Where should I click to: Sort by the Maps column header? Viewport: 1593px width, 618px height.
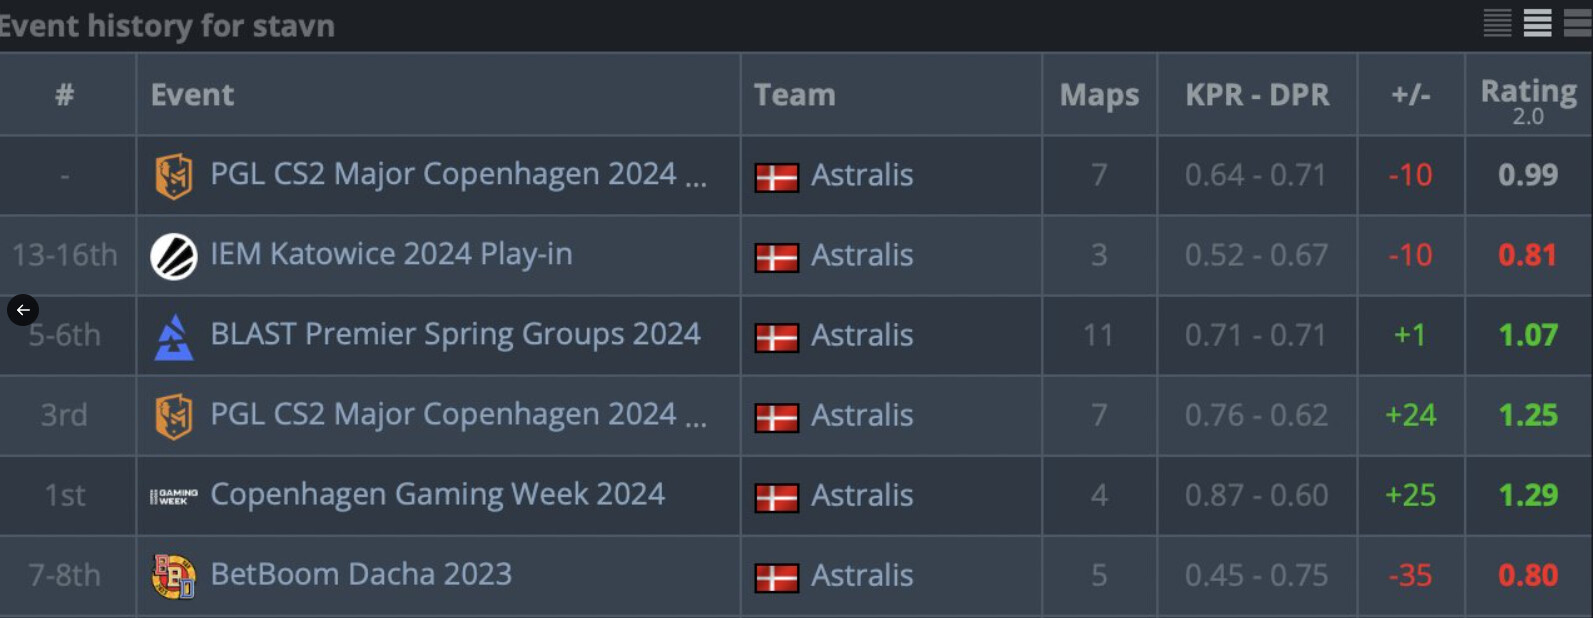1099,95
